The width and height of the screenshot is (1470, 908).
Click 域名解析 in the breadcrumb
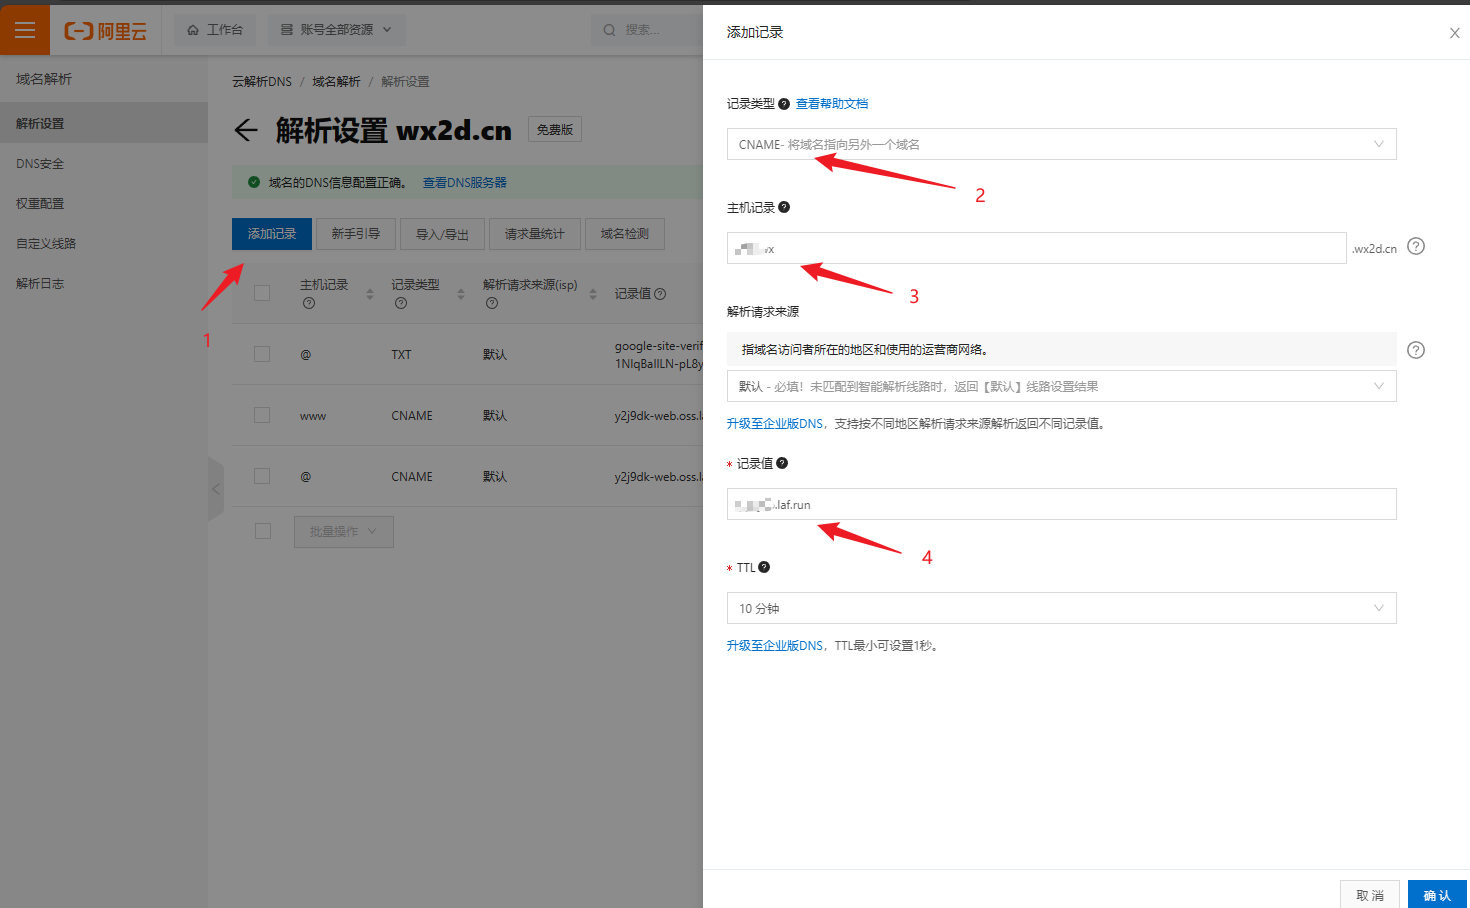(336, 82)
